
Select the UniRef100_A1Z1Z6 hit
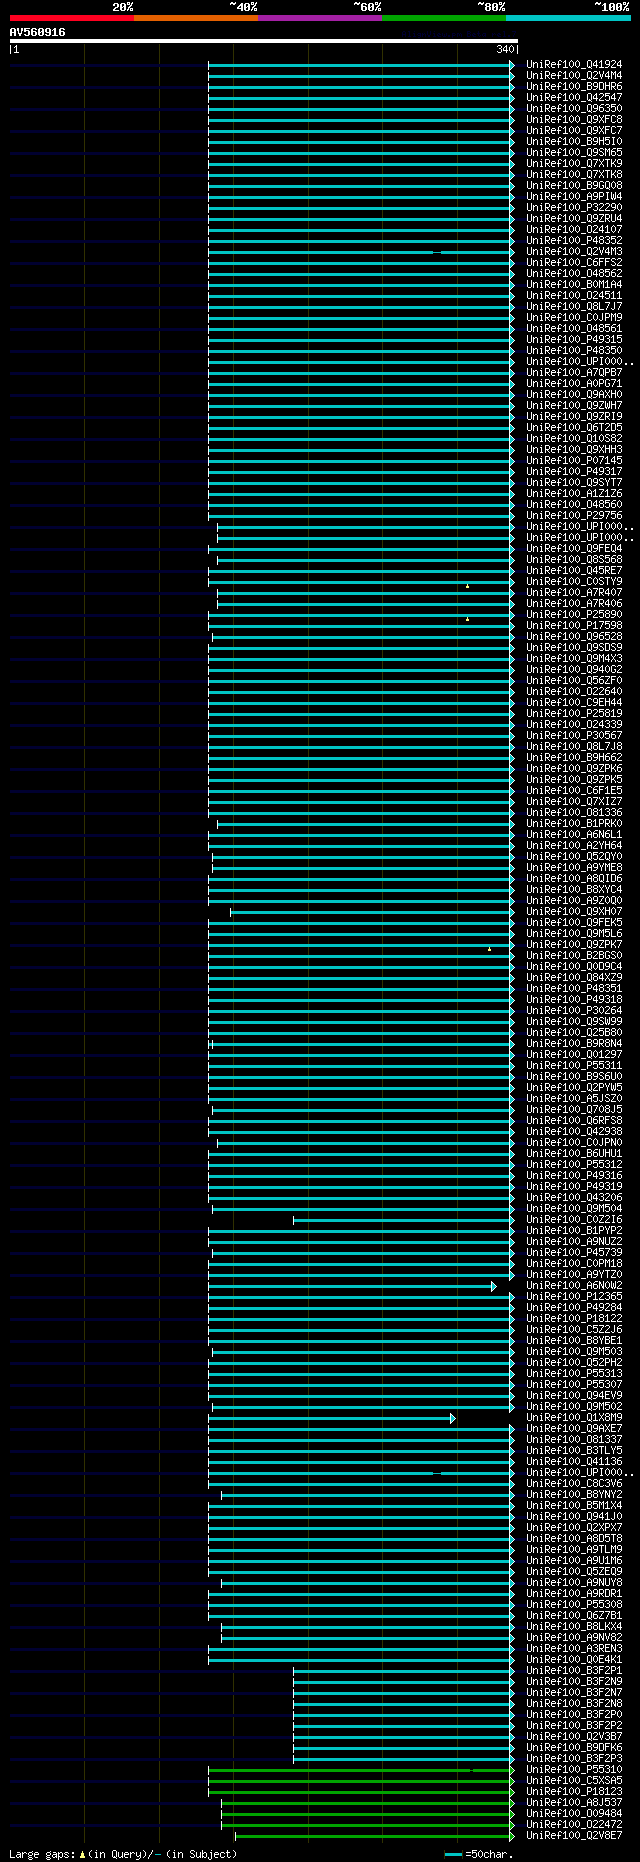(x=574, y=493)
